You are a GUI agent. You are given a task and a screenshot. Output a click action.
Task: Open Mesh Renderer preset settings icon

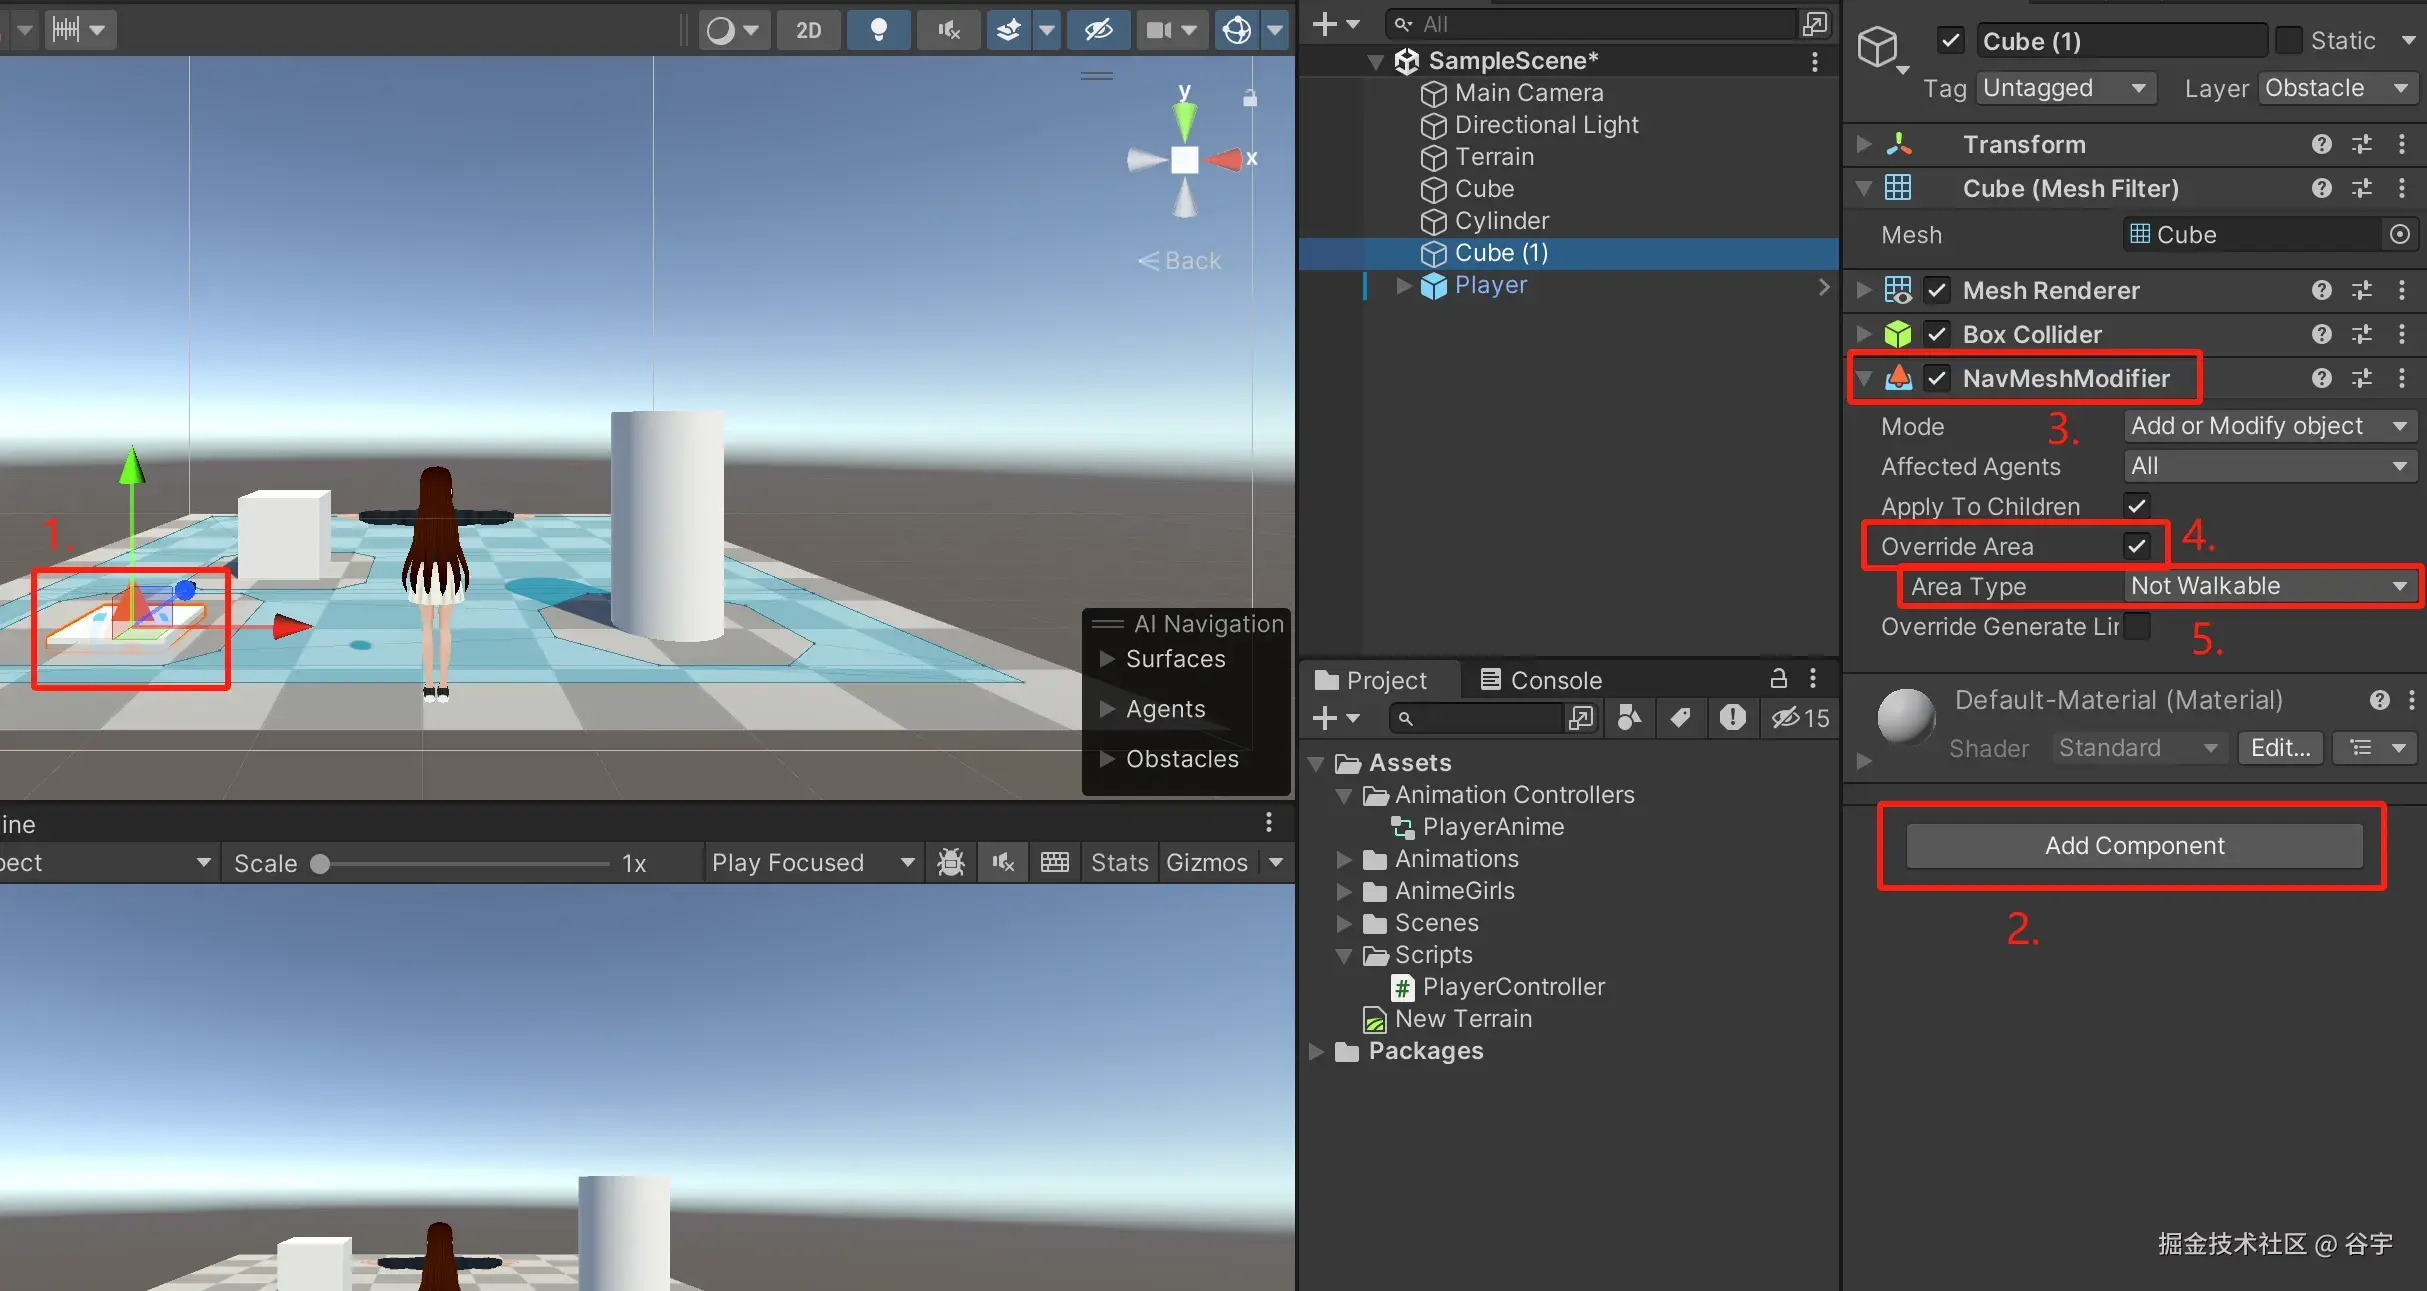(2362, 290)
